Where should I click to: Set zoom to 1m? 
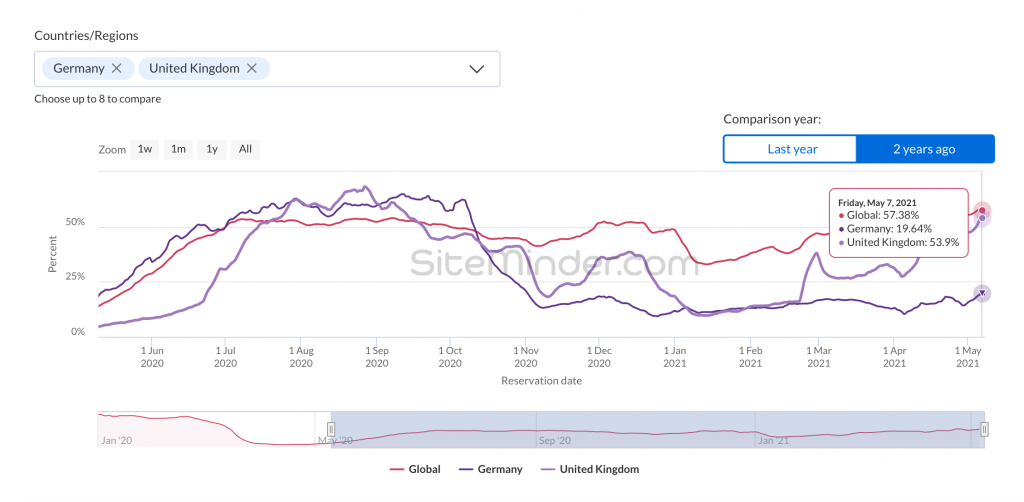click(x=178, y=149)
